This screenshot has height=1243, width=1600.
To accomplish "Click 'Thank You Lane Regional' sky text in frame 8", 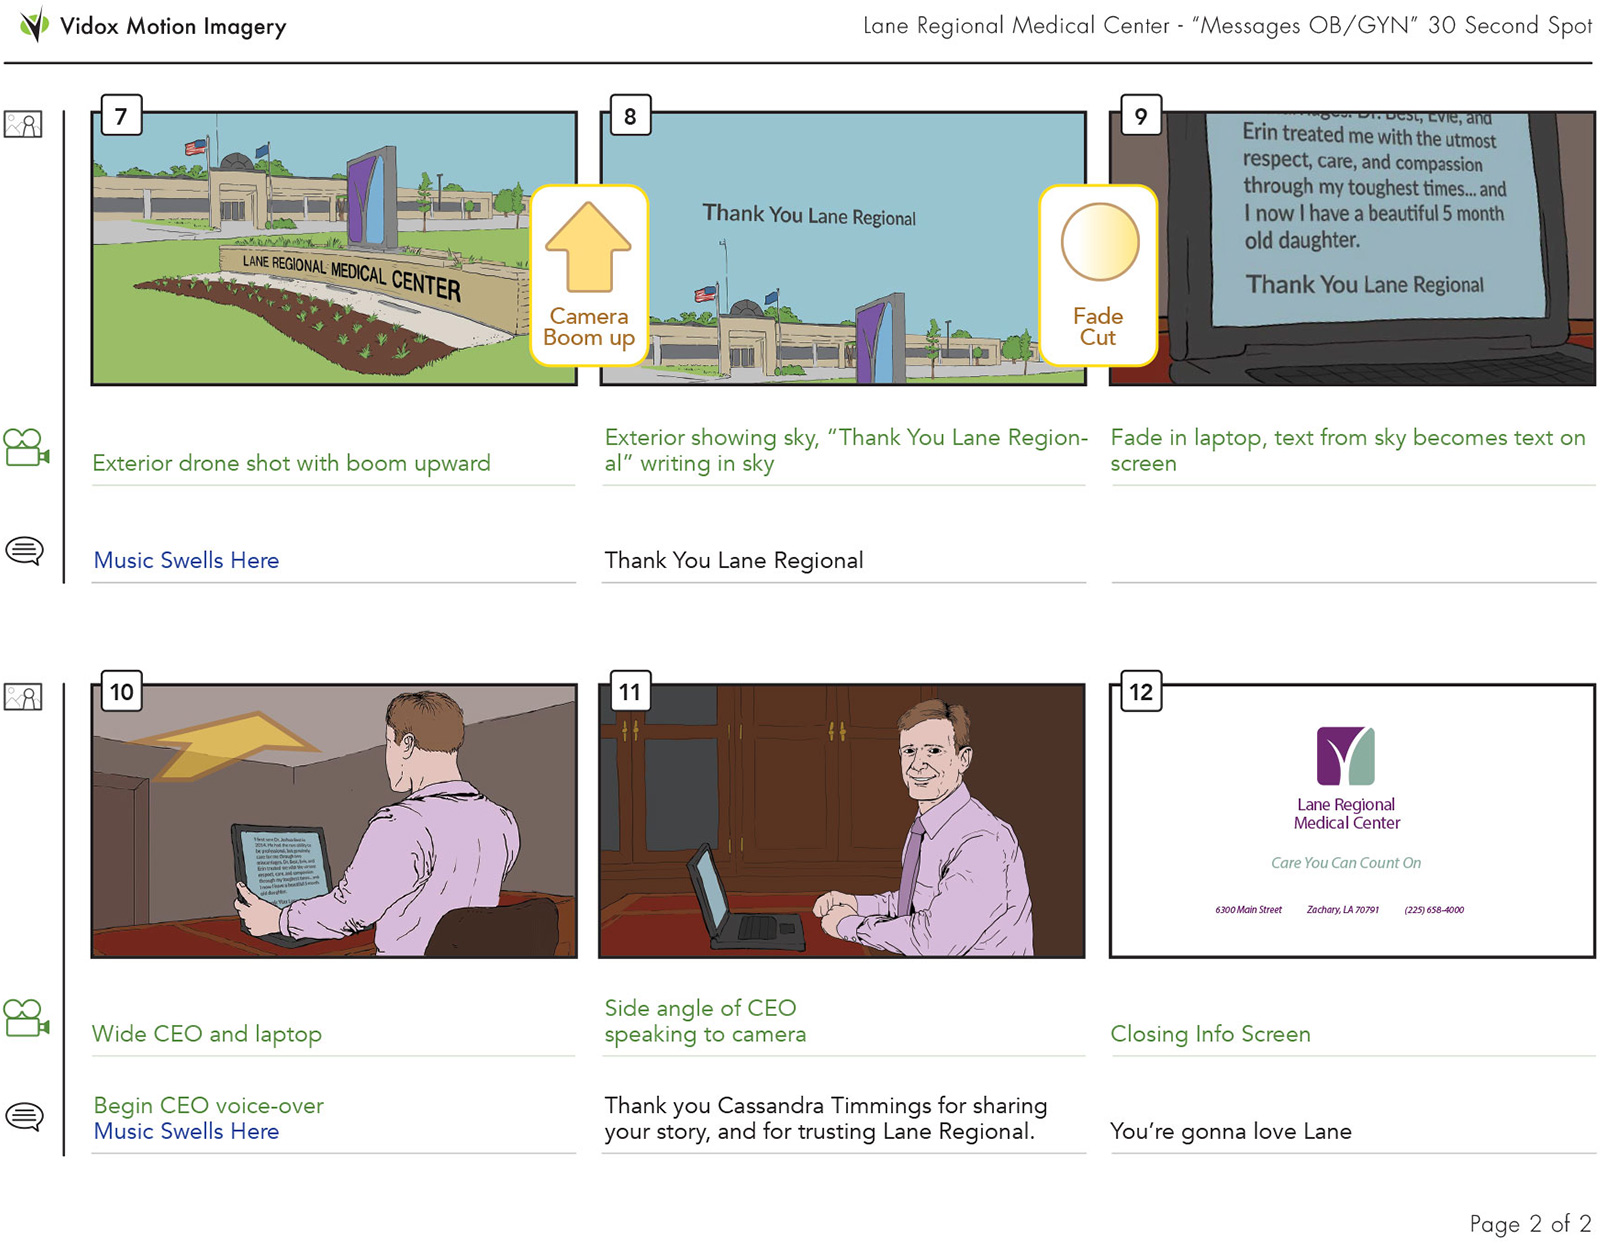I will tap(809, 215).
